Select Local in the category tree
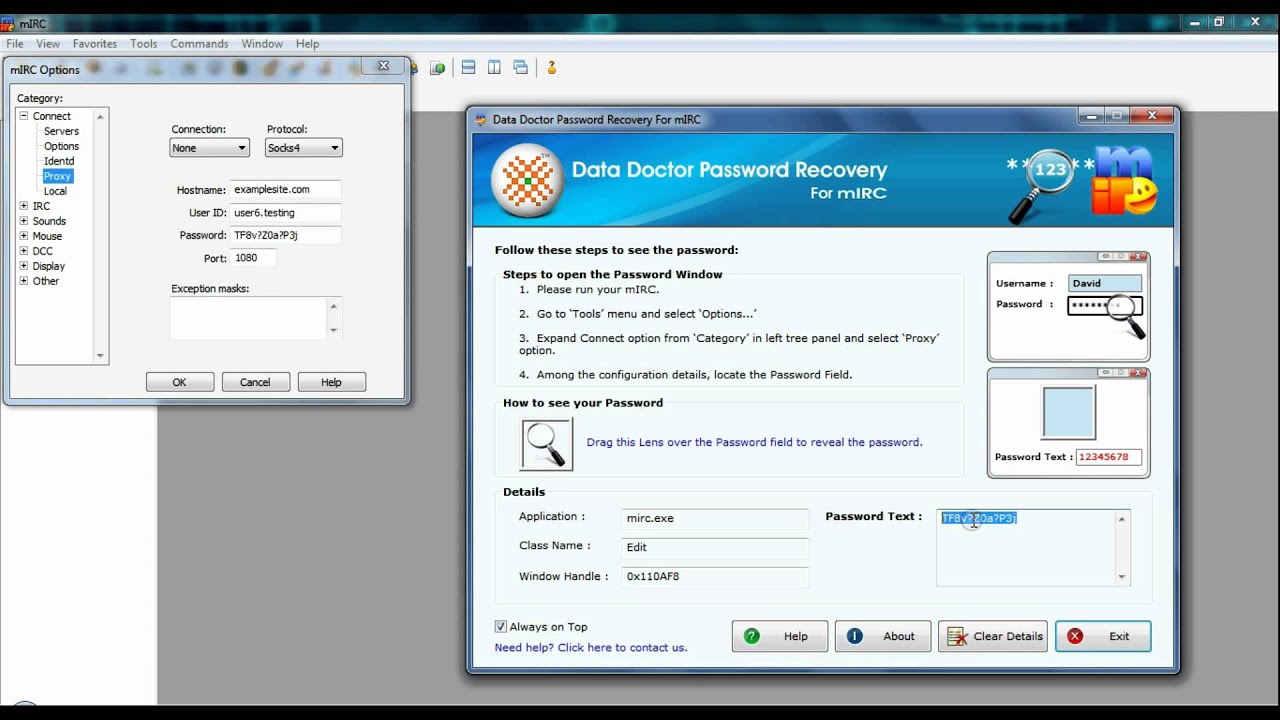The width and height of the screenshot is (1280, 720). [55, 191]
